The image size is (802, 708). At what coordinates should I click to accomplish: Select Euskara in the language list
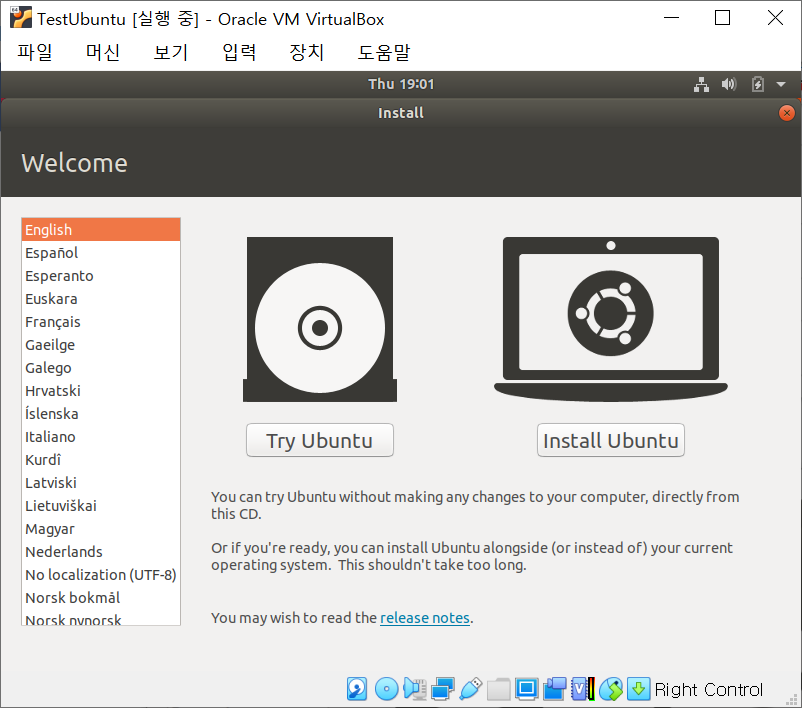pos(101,299)
